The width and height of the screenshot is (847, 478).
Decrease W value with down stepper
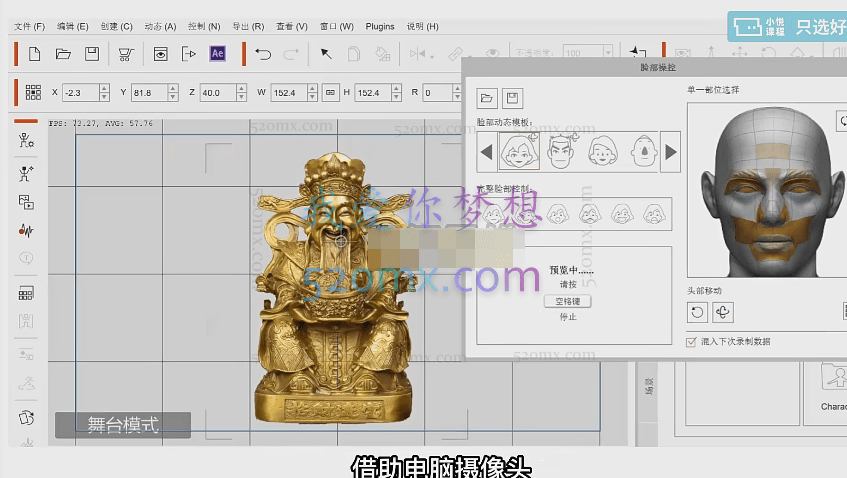coord(312,97)
